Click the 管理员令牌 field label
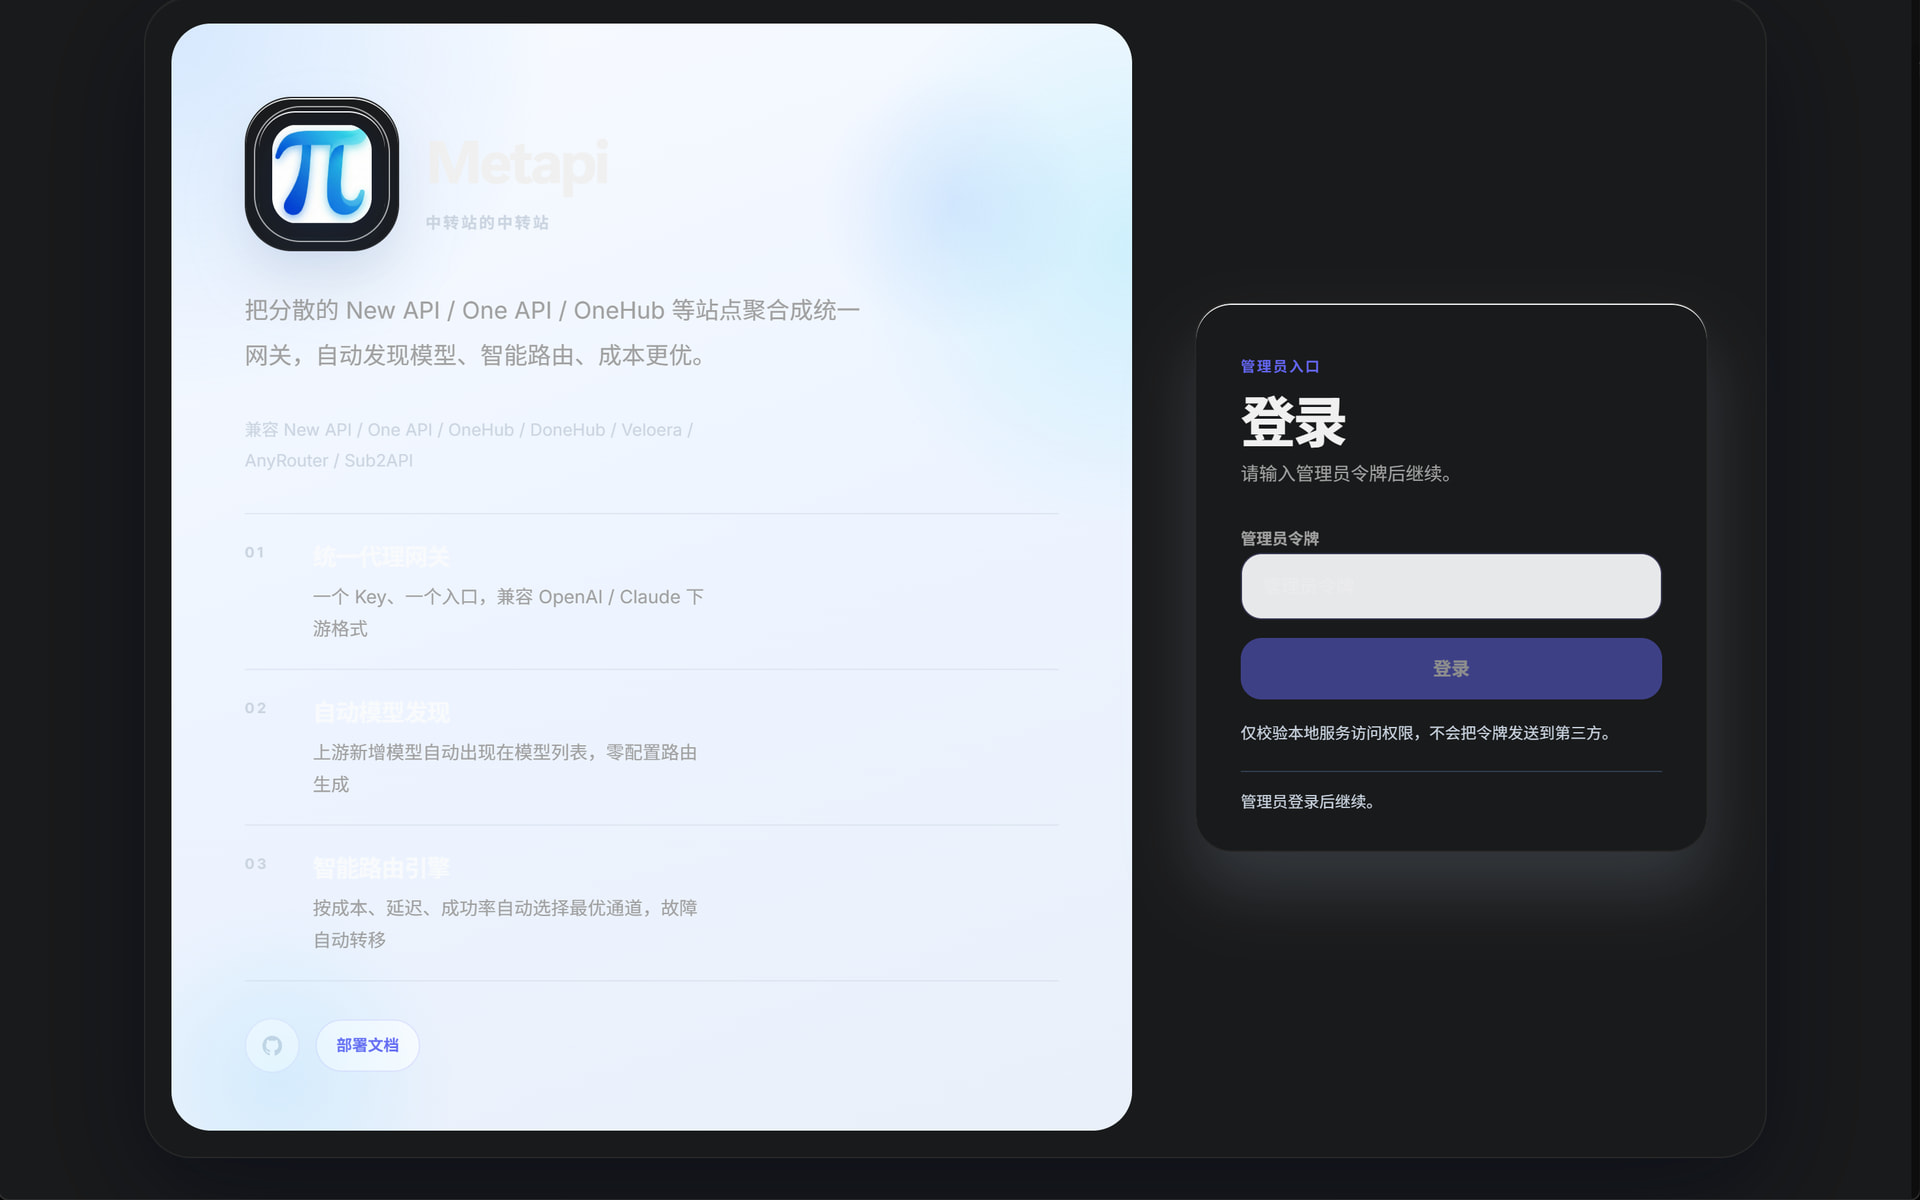 click(x=1280, y=539)
